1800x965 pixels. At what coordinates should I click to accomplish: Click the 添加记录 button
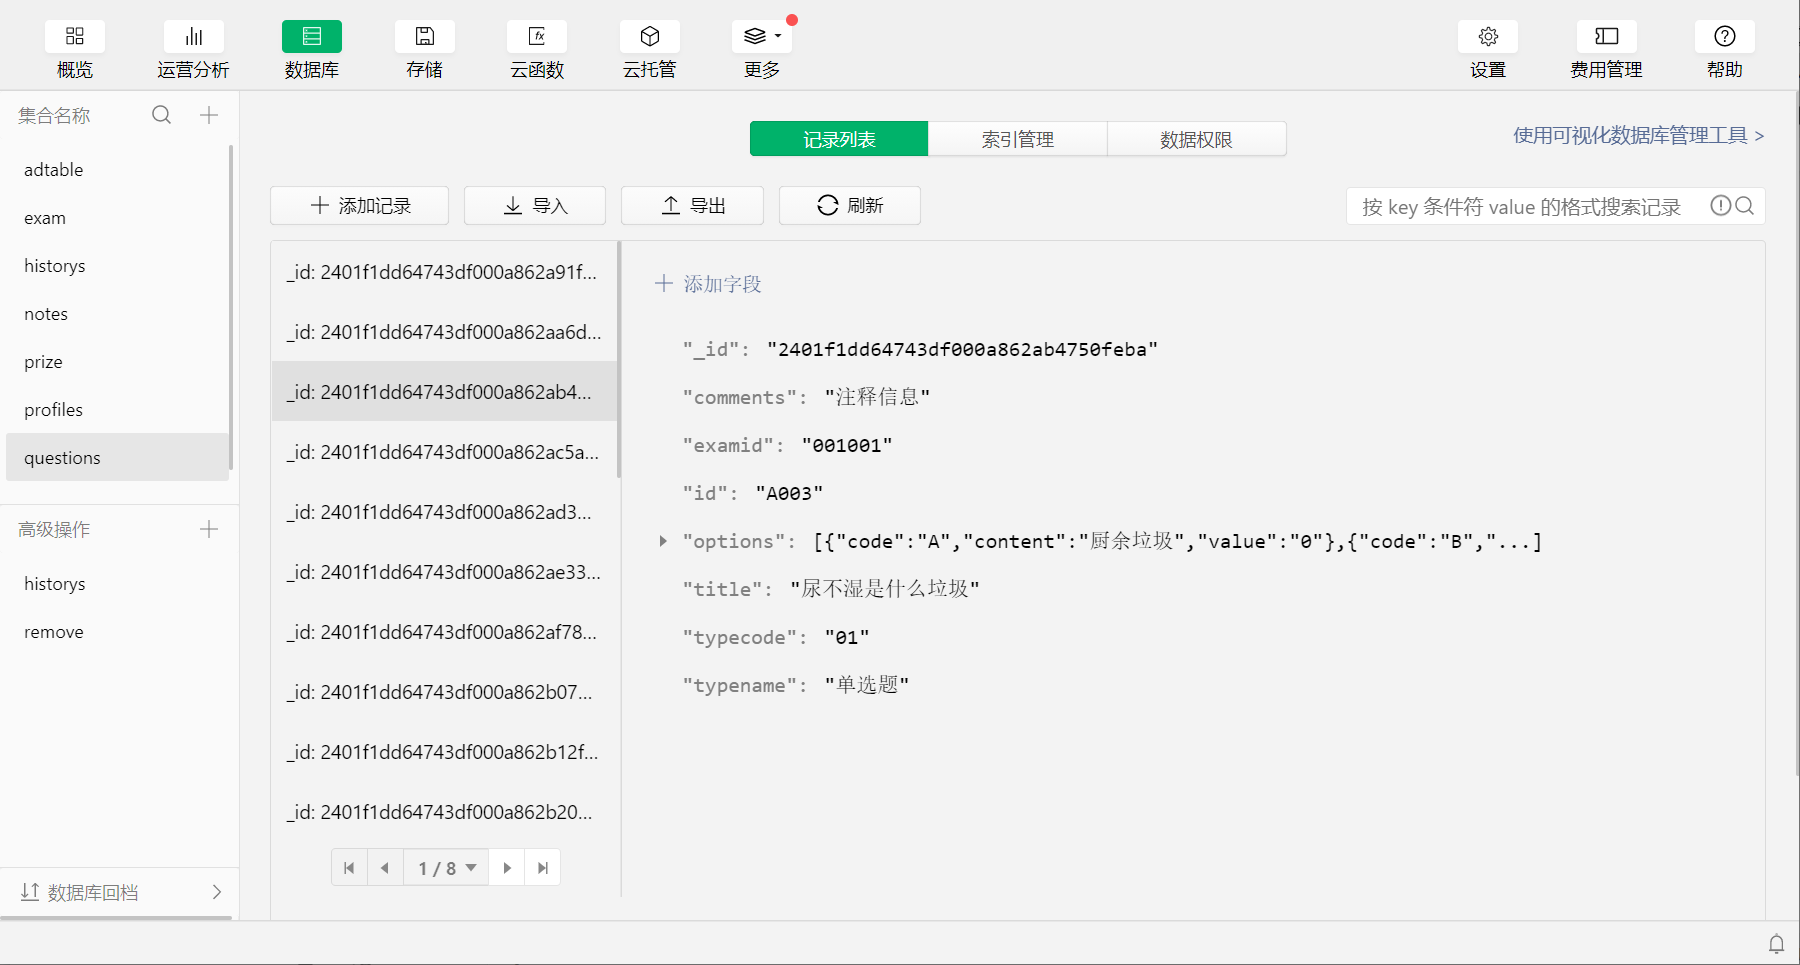click(x=360, y=206)
